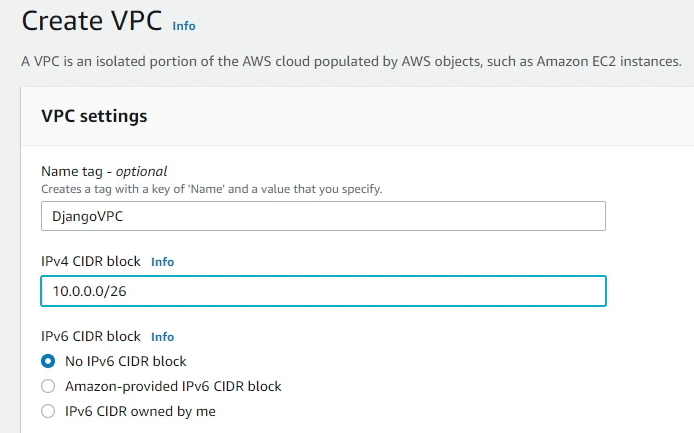Select the No IPv6 CIDR block radio button

tap(48, 361)
